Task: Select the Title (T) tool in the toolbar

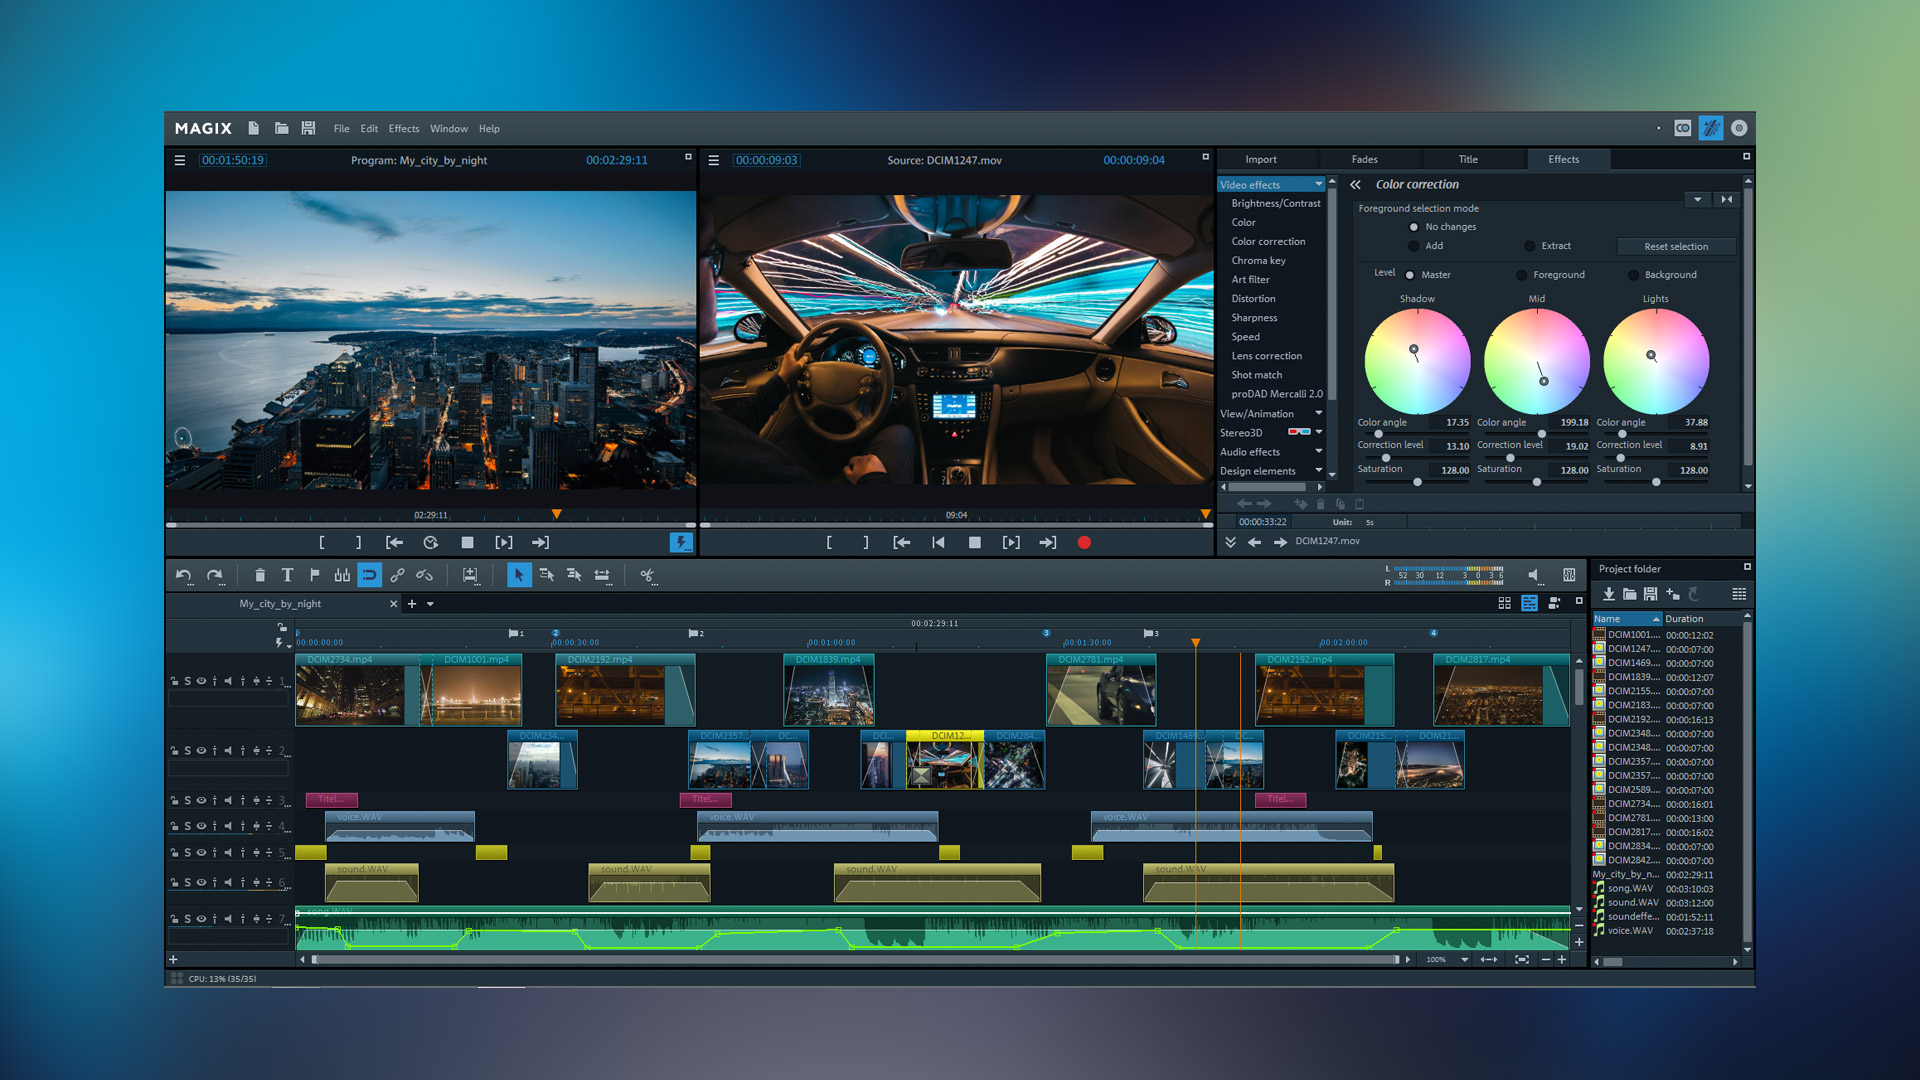Action: [x=287, y=575]
